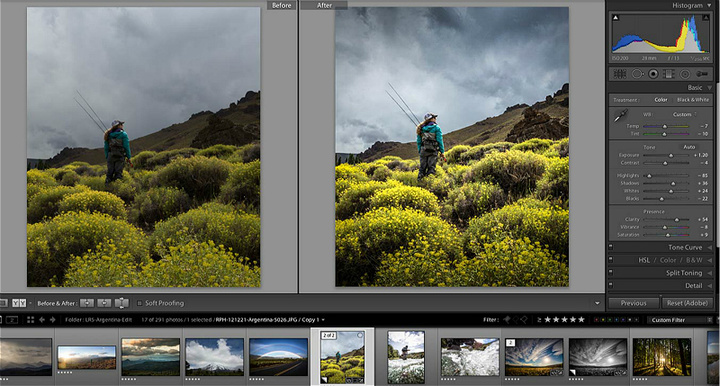Open the WB Custom preset dropdown
The width and height of the screenshot is (720, 386).
click(x=685, y=114)
